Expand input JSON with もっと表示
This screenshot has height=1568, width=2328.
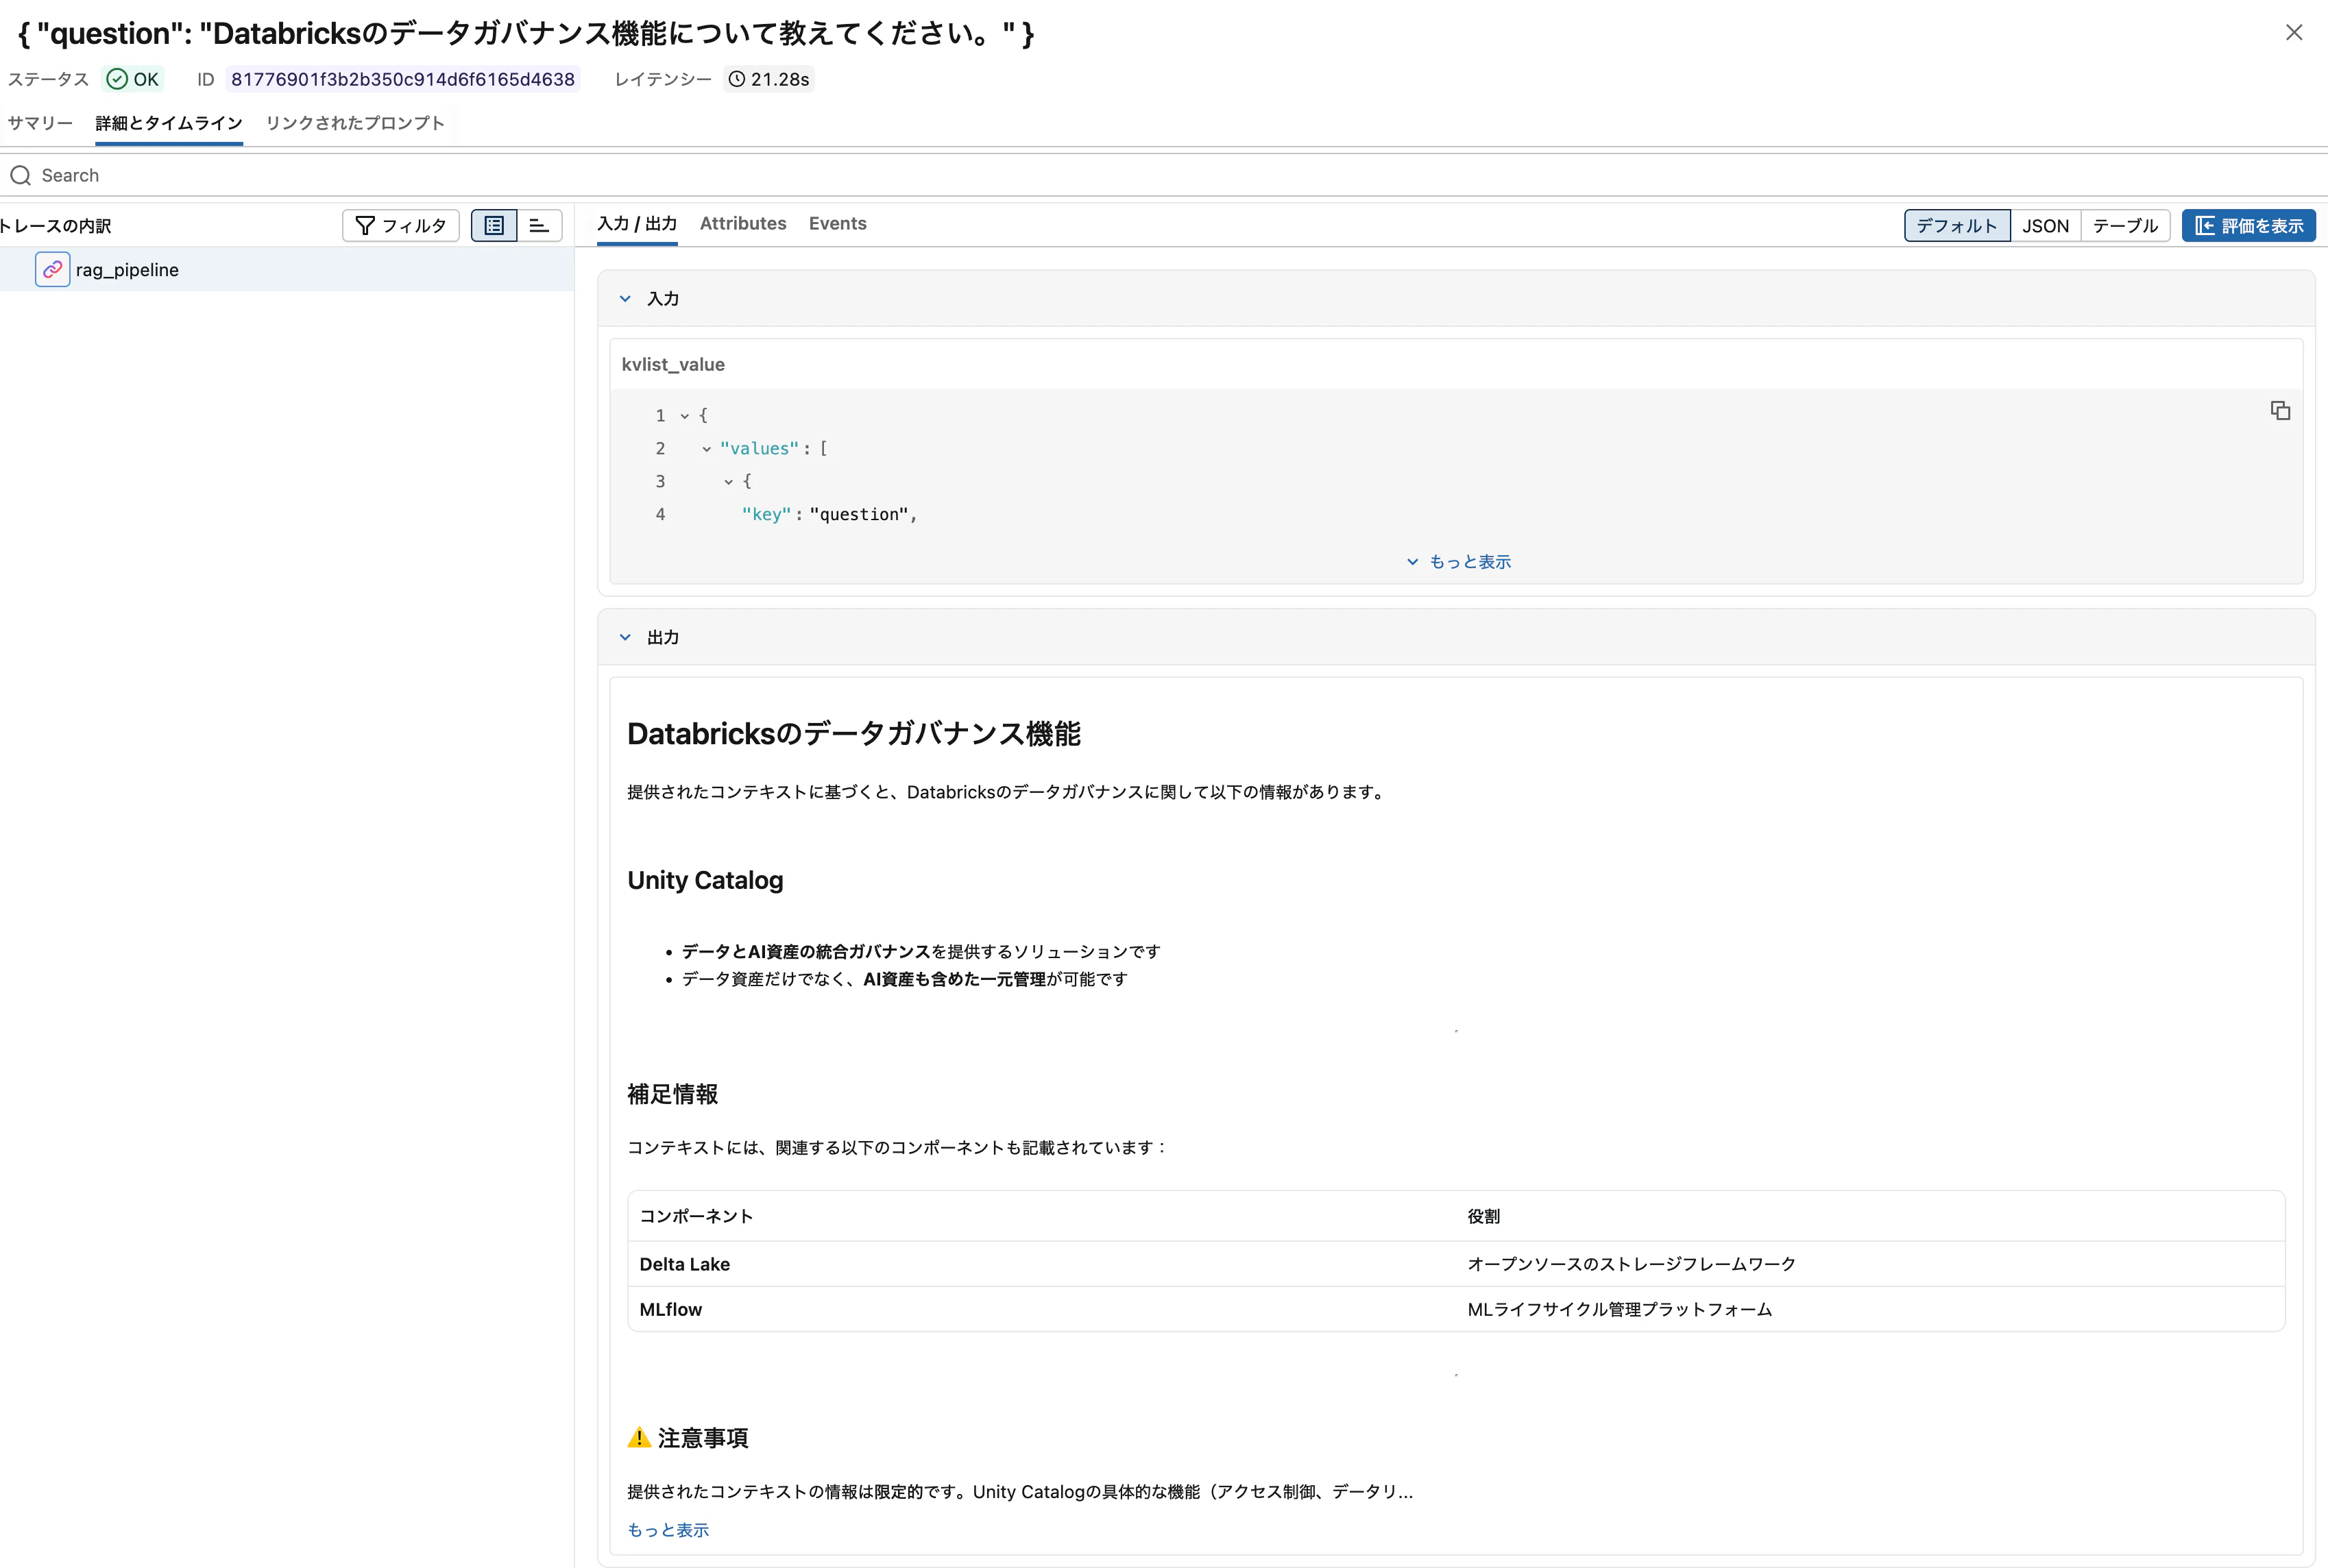pos(1457,561)
